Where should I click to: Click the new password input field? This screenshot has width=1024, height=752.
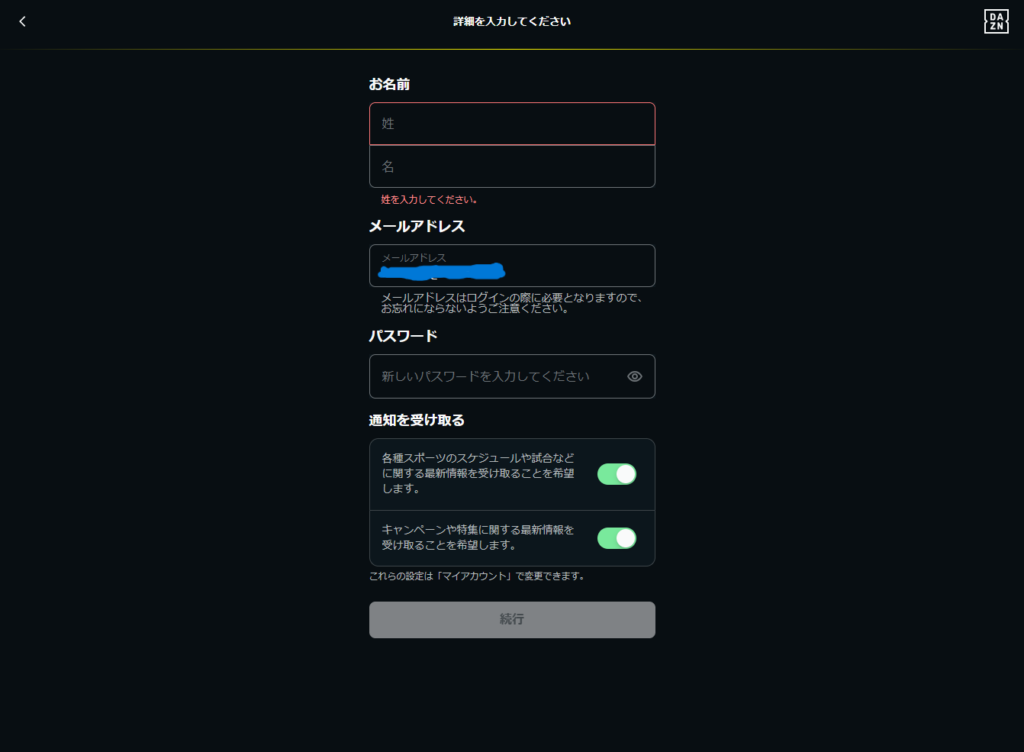click(495, 377)
